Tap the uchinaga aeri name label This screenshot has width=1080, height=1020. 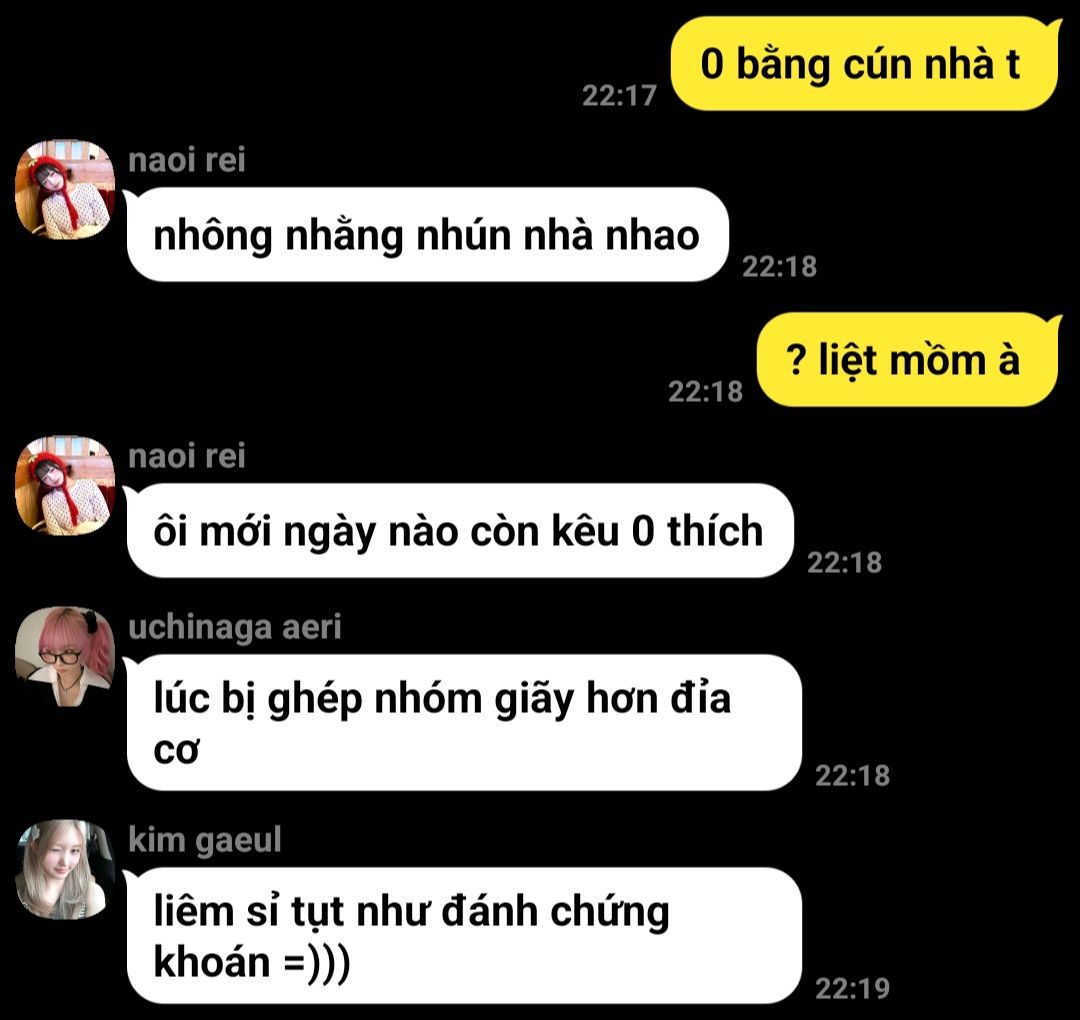tap(235, 627)
